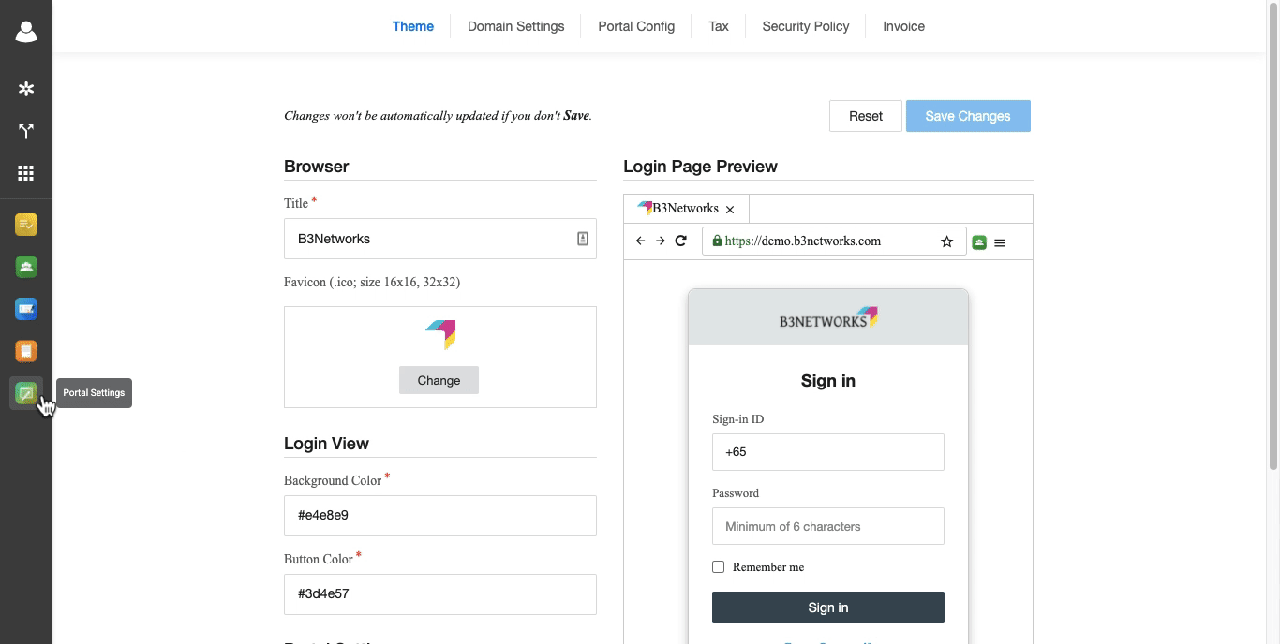1280x644 pixels.
Task: Click the asterisk icon in the sidebar
Action: 26,89
